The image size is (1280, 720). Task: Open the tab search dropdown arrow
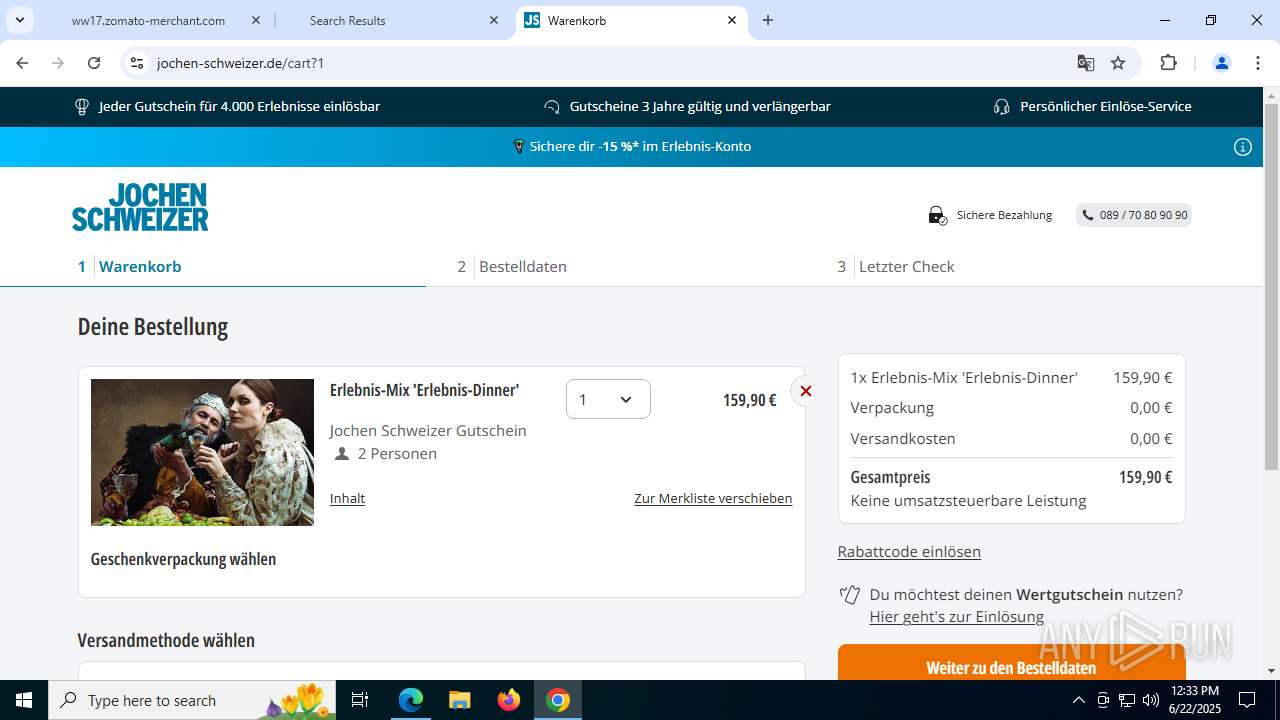pos(20,20)
